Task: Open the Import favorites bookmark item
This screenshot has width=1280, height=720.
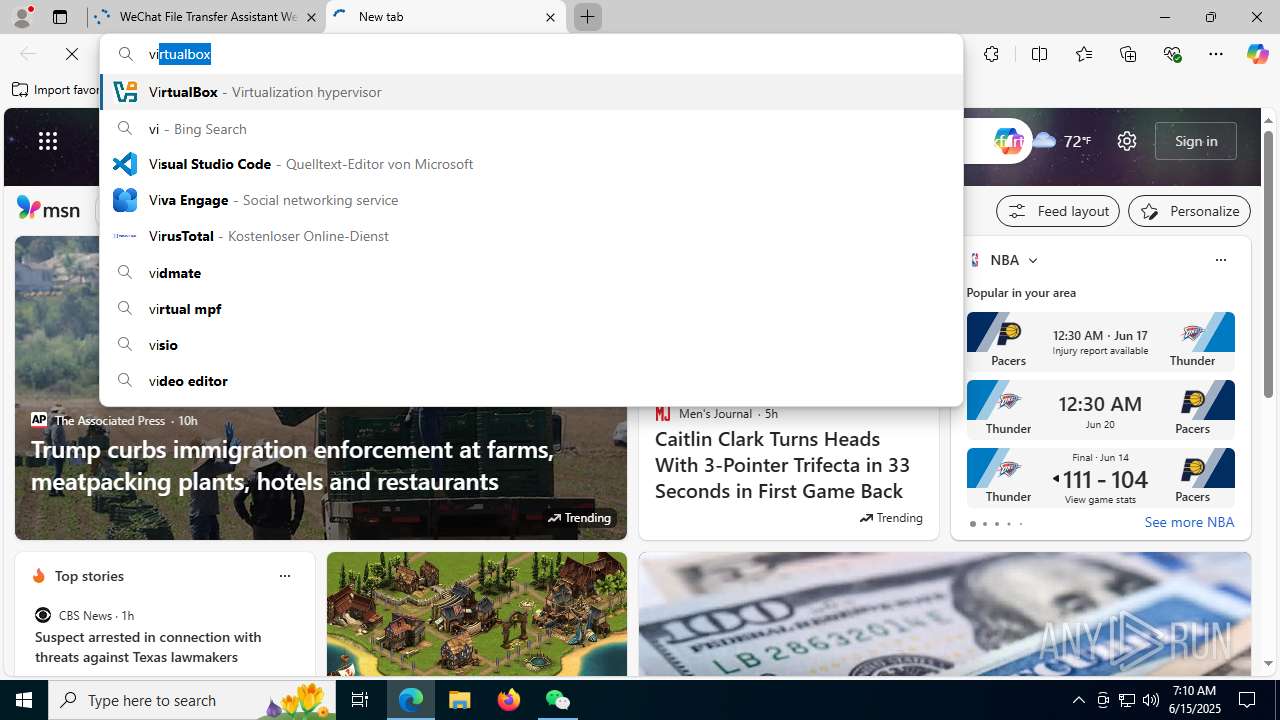Action: [x=55, y=90]
